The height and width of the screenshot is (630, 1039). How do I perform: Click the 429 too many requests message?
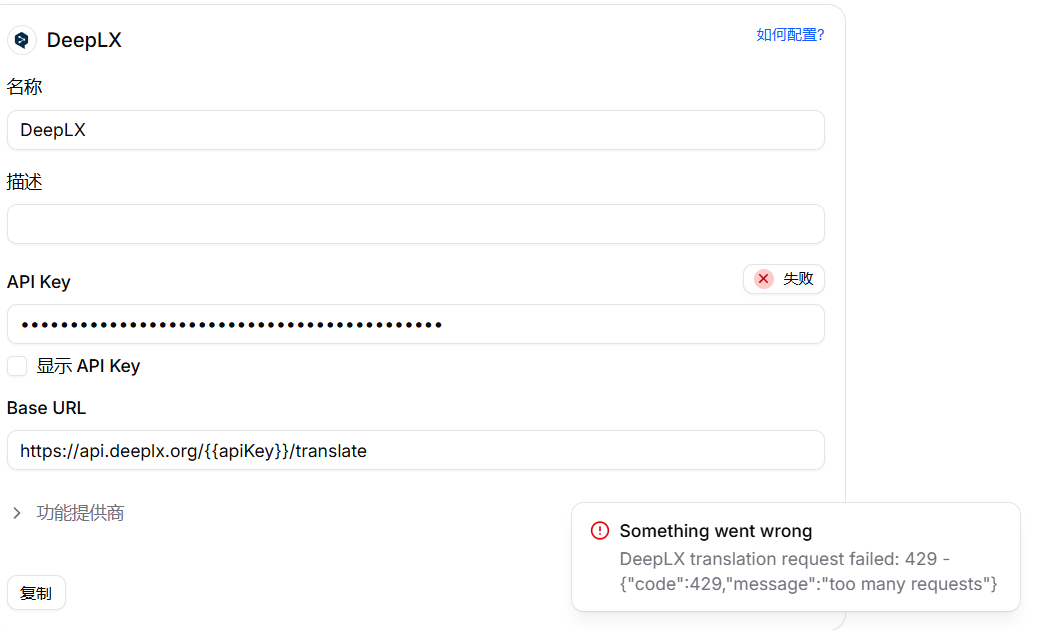pyautogui.click(x=808, y=571)
